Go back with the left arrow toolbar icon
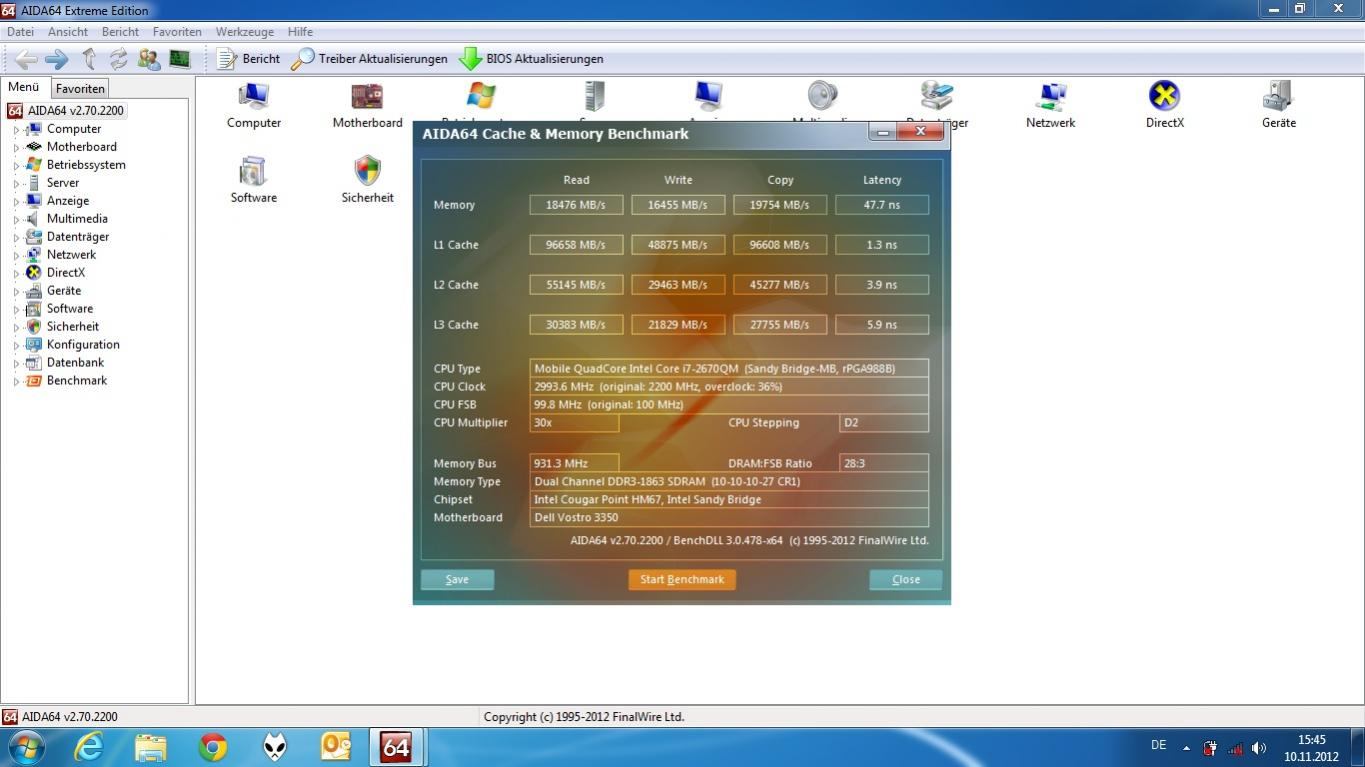The image size is (1365, 767). (27, 59)
